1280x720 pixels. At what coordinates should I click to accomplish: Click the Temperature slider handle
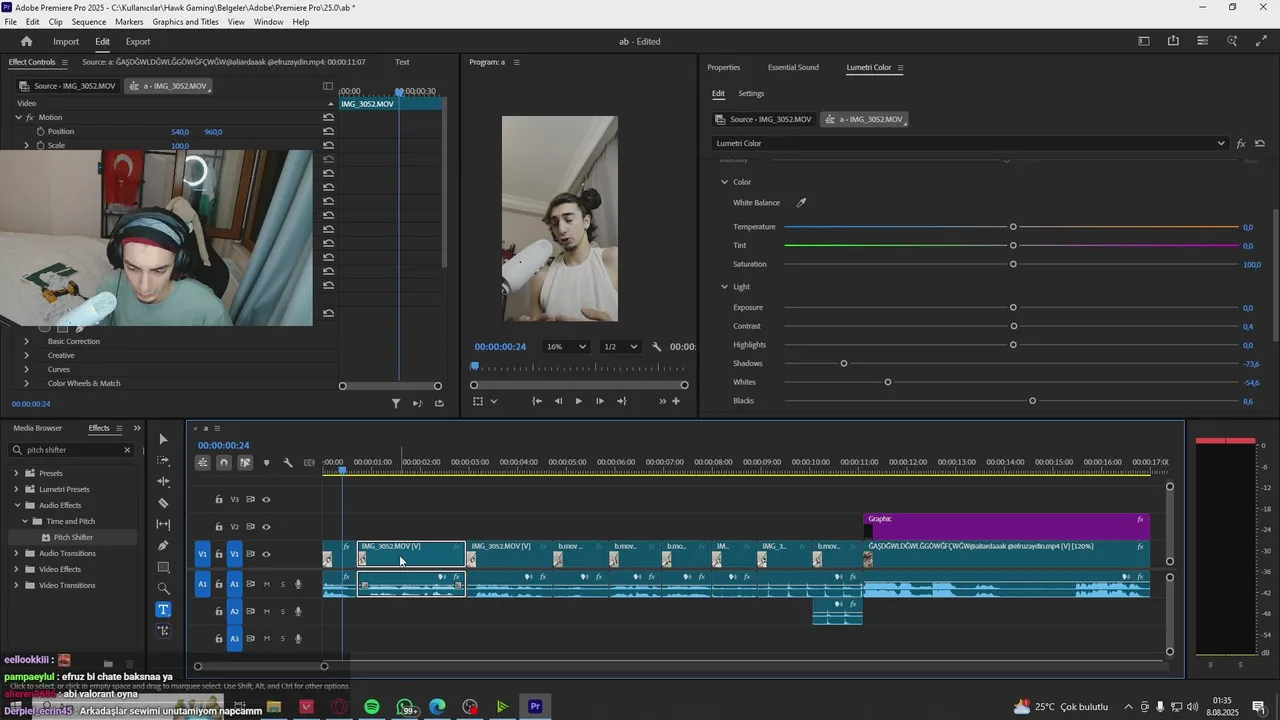coord(1013,227)
